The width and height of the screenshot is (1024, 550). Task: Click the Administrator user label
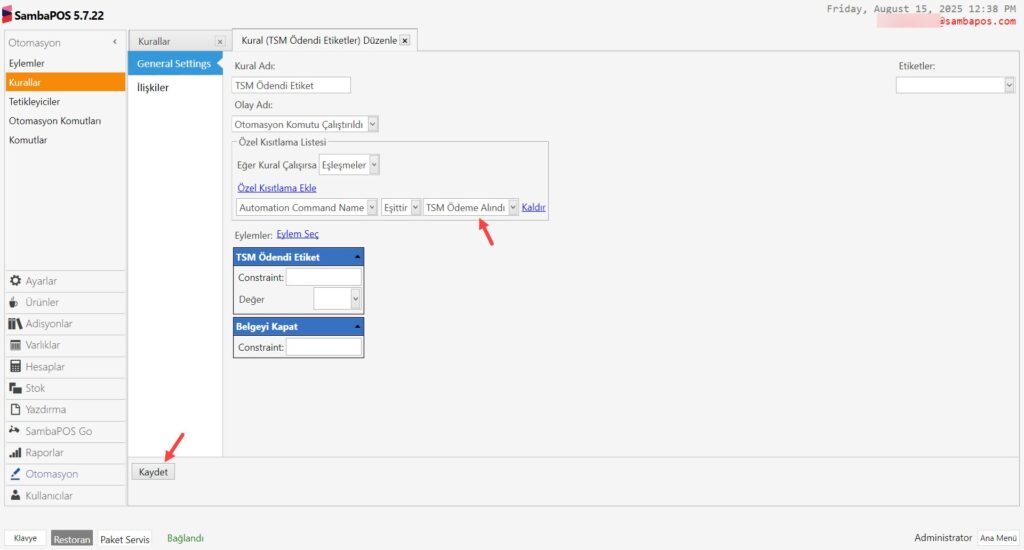(x=943, y=538)
